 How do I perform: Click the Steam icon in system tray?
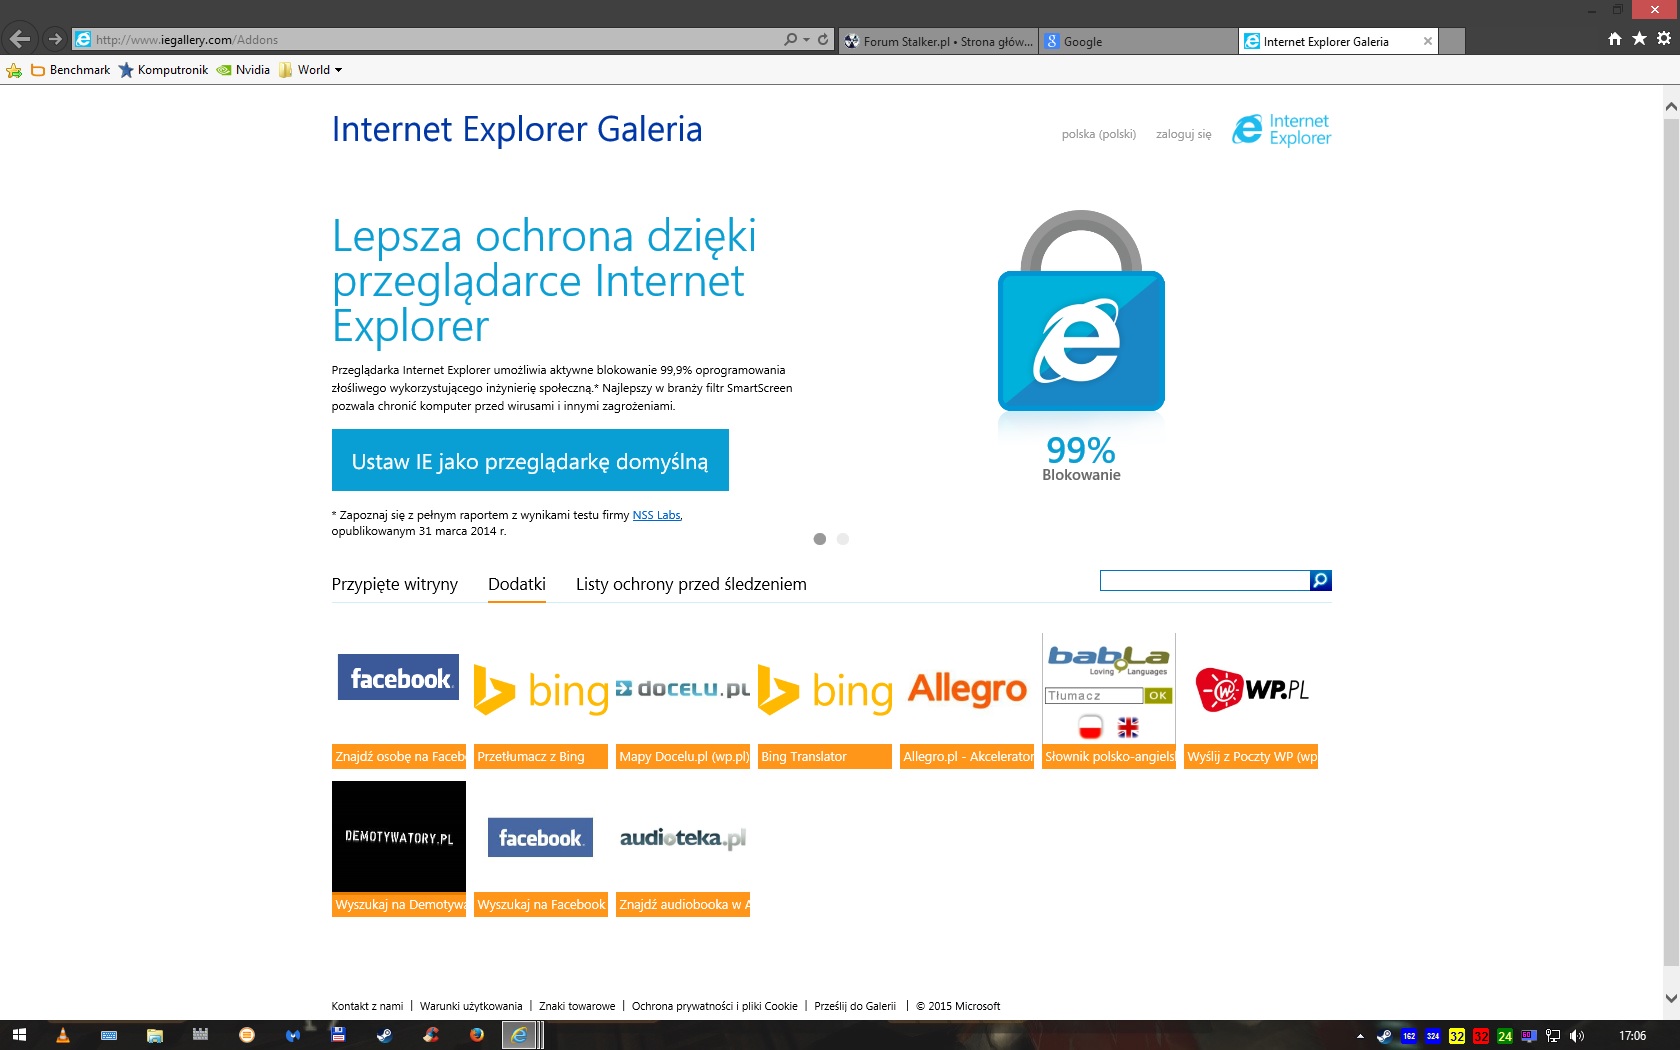pos(1384,1036)
